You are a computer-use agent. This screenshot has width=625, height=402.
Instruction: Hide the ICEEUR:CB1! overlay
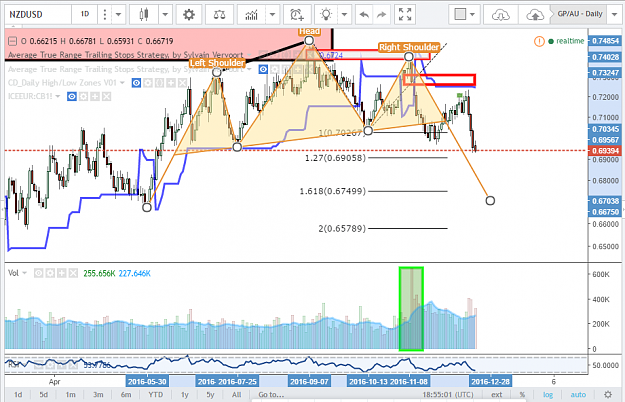pos(72,96)
